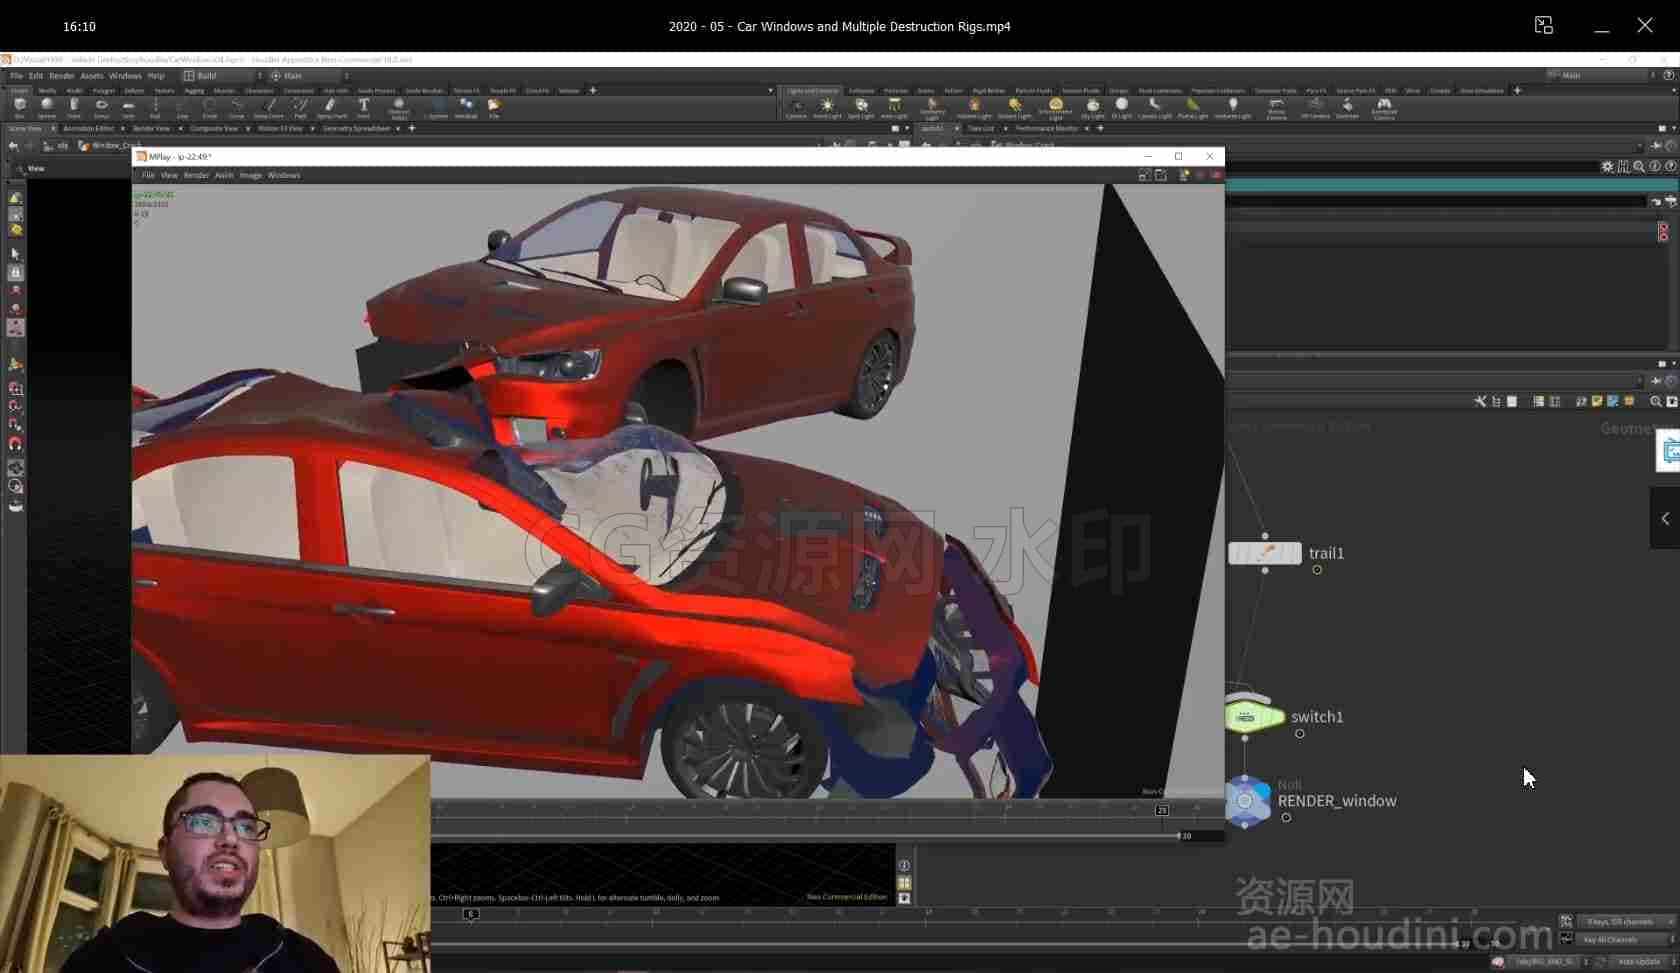1680x973 pixels.
Task: Select the File shelf tool
Action: click(x=494, y=107)
